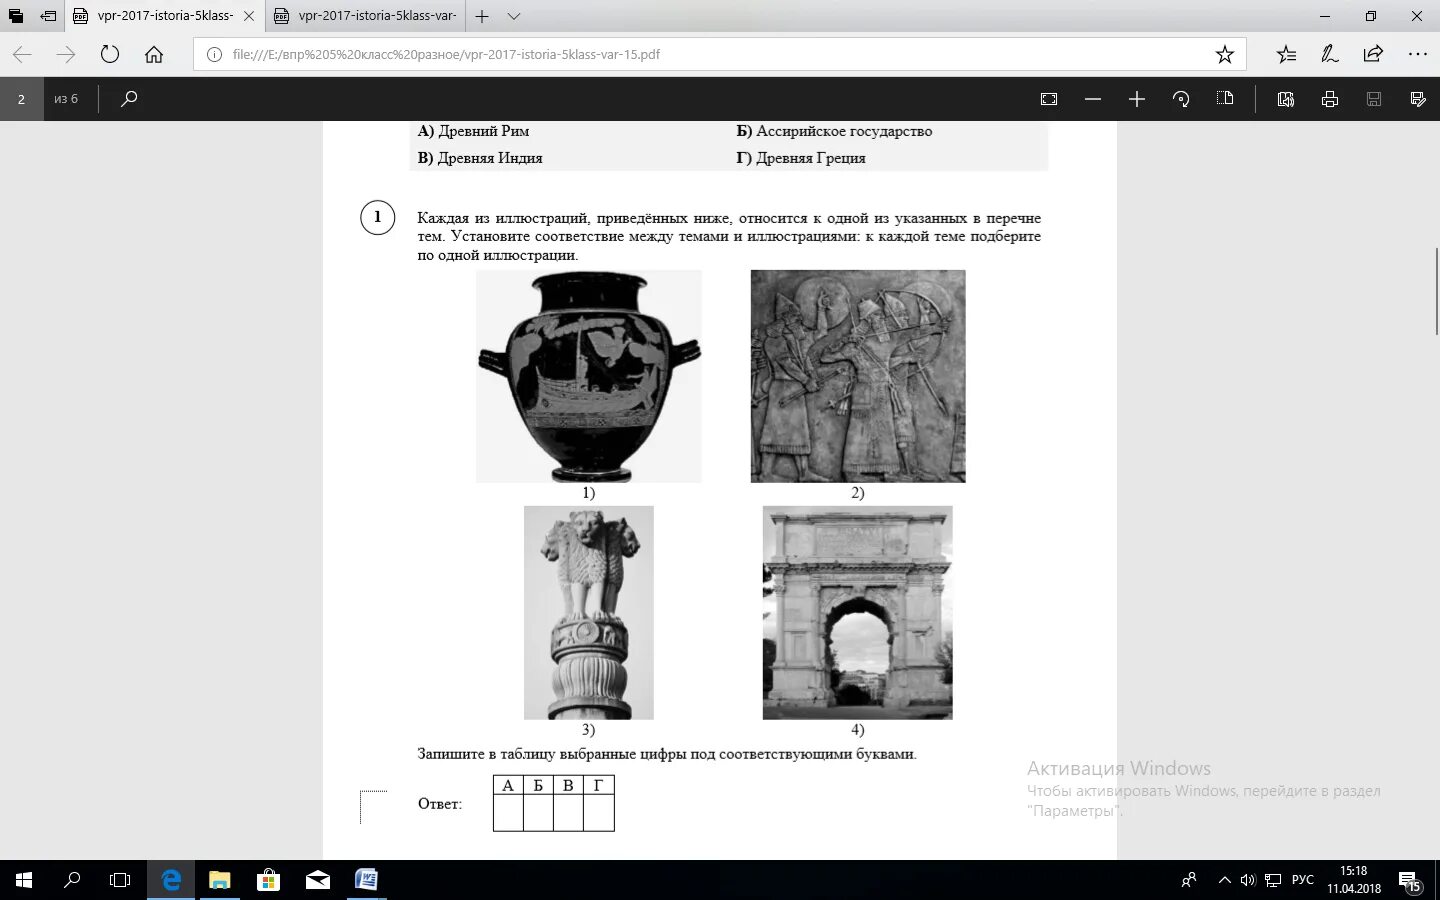The height and width of the screenshot is (900, 1440).
Task: Switch to second vpr-2017-istoria-5klass-var tab
Action: pos(365,16)
